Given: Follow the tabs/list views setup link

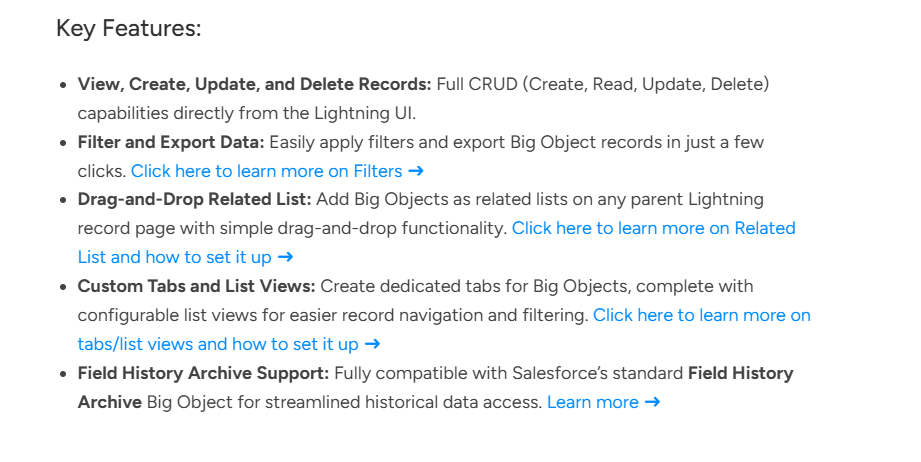Looking at the screenshot, I should click(701, 315).
